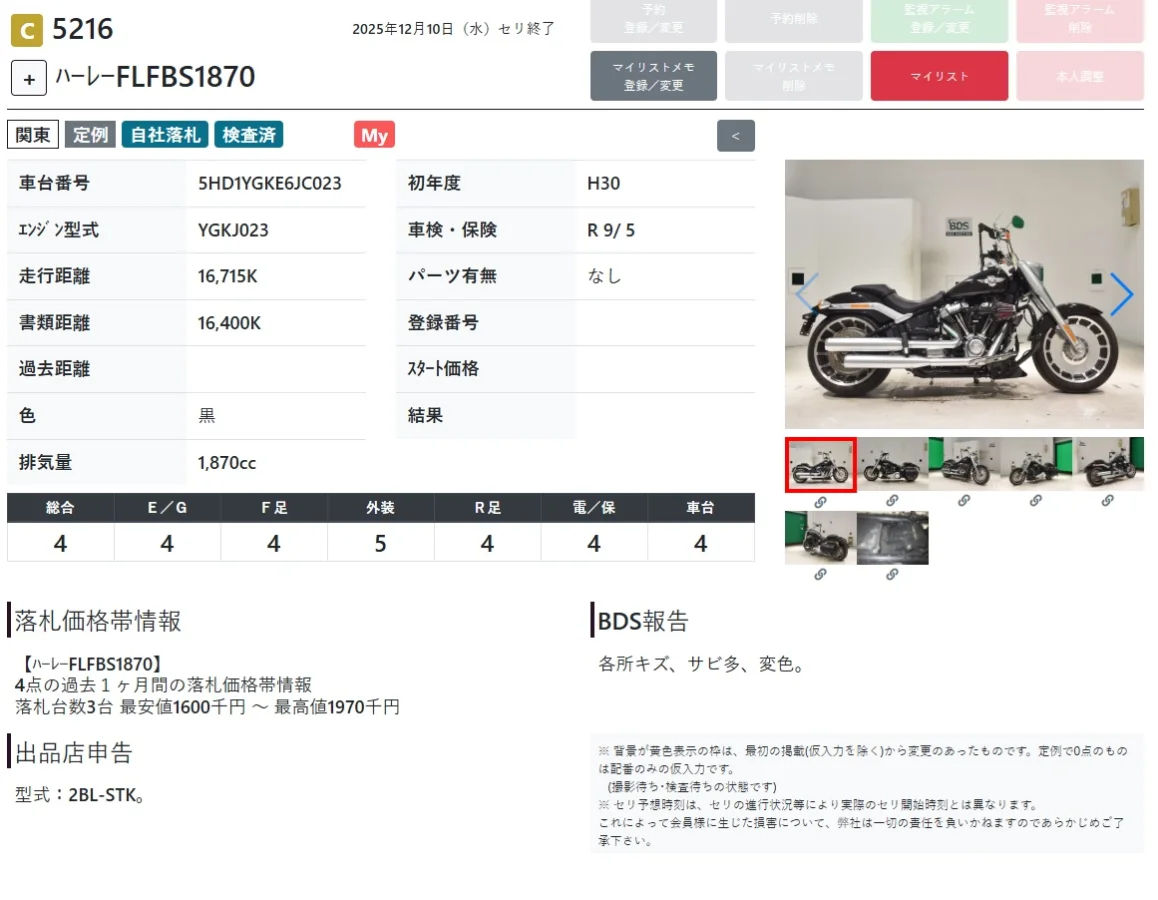Click the red My badge

click(x=374, y=135)
